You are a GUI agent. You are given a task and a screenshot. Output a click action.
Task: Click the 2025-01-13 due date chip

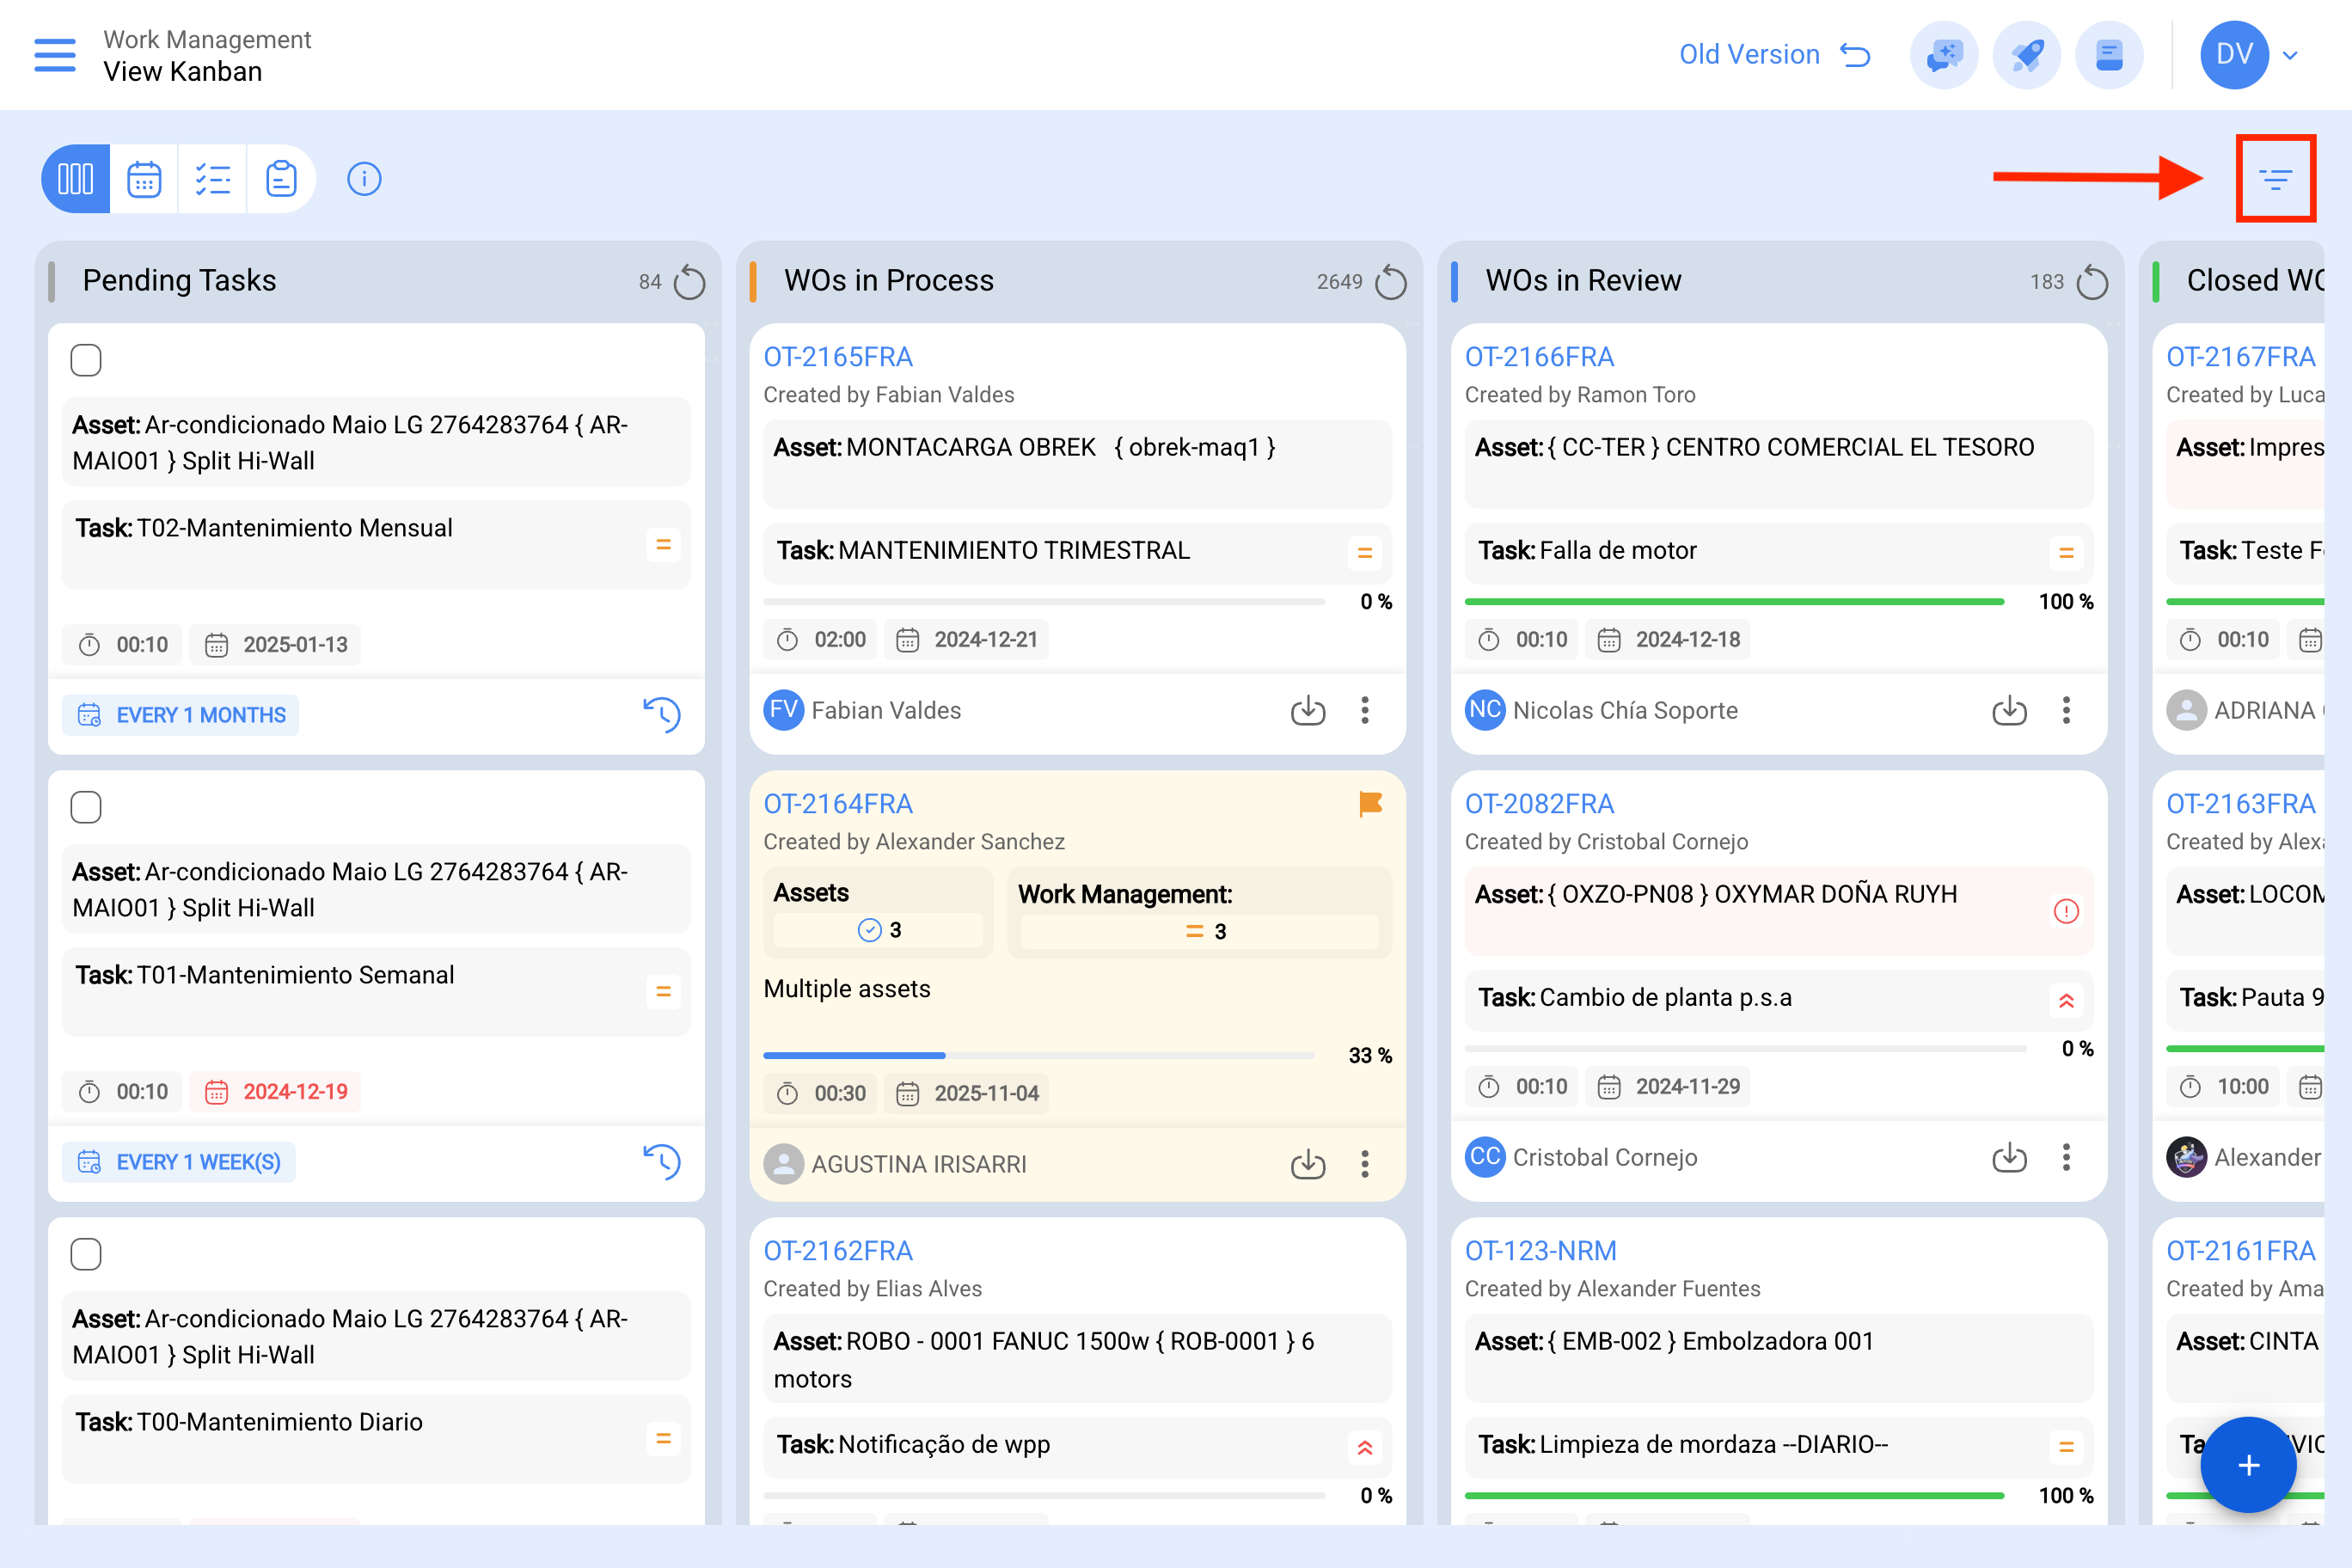click(276, 645)
